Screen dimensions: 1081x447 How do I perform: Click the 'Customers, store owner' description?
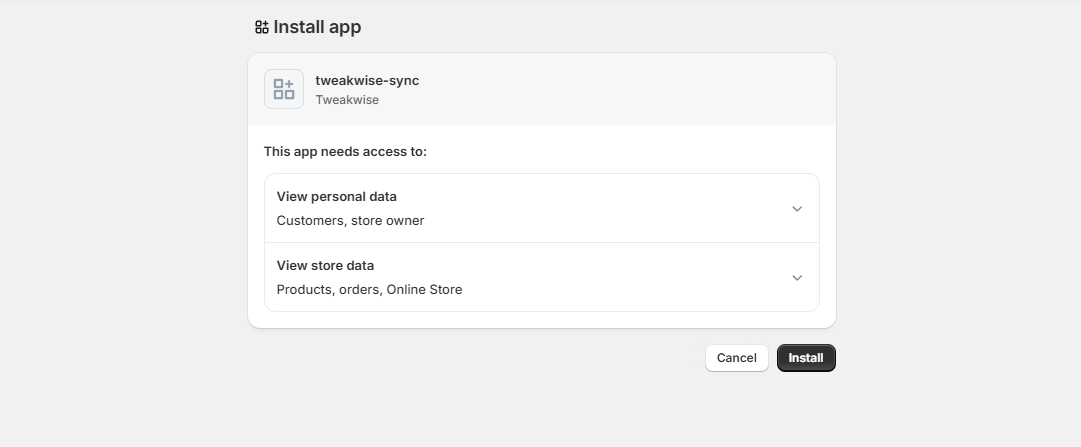350,220
